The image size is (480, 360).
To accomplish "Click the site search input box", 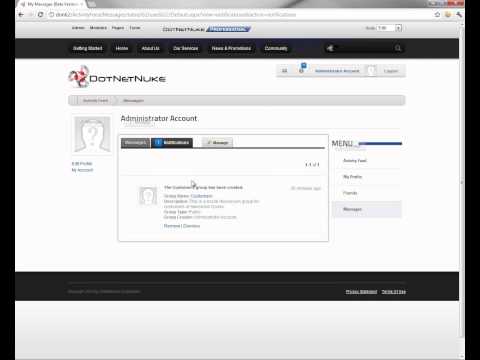I will 363,48.
